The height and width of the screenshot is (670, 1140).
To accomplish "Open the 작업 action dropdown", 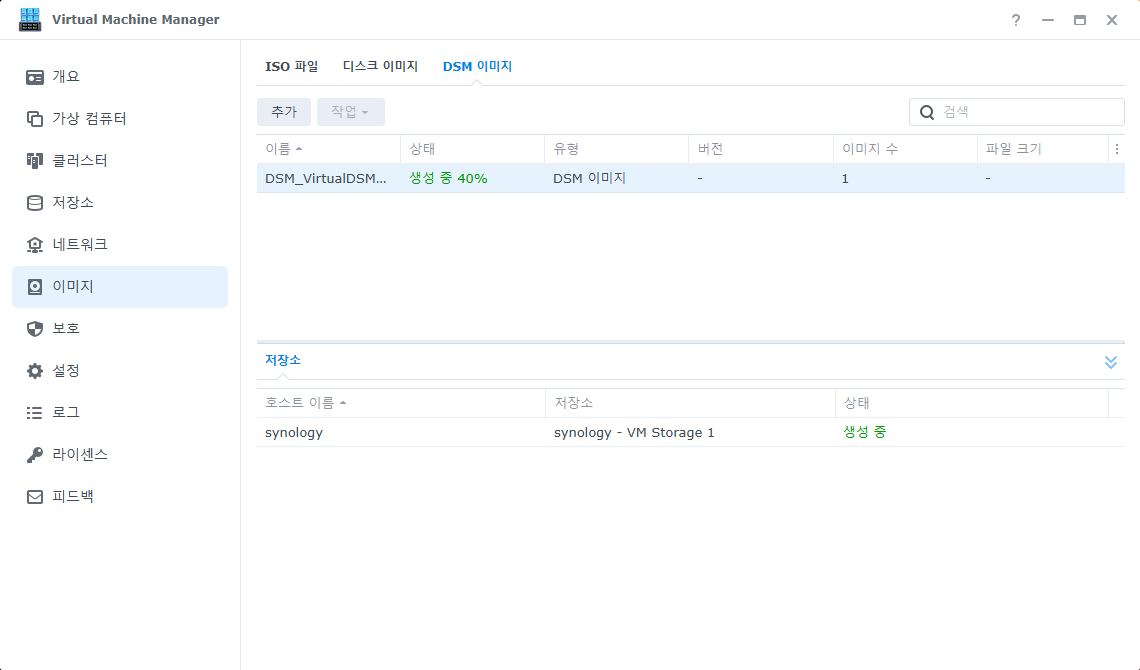I will (x=350, y=112).
